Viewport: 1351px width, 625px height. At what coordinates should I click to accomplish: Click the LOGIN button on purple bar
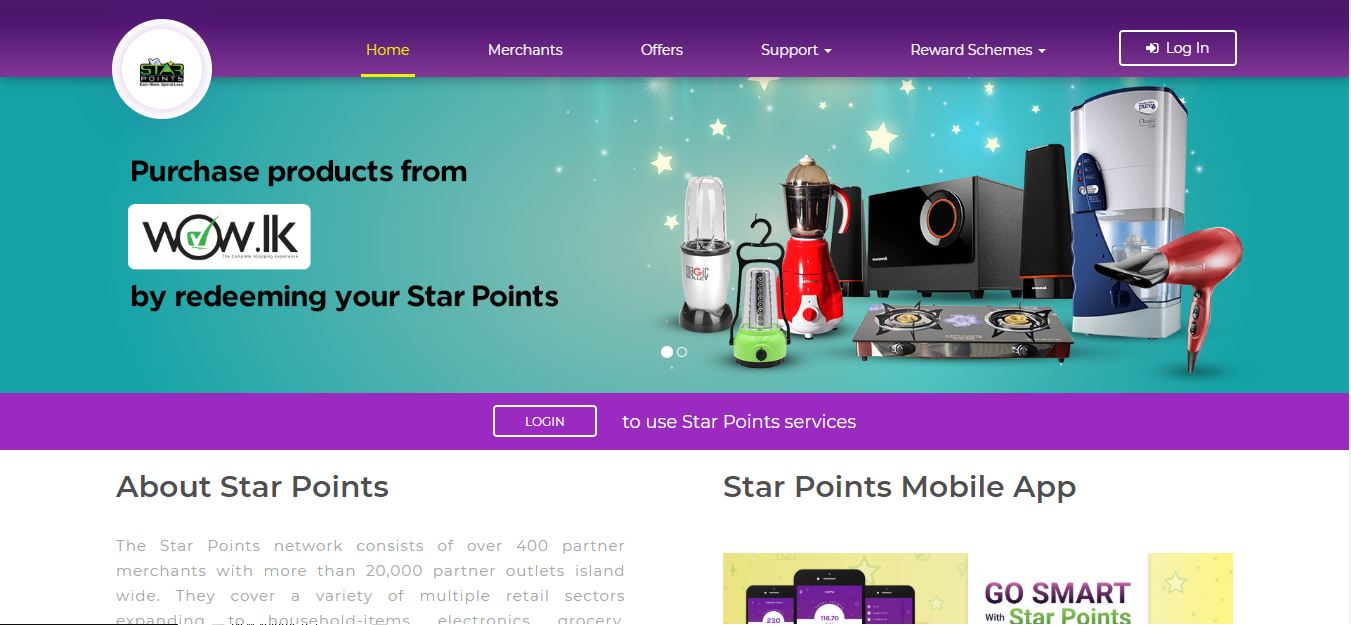[545, 421]
